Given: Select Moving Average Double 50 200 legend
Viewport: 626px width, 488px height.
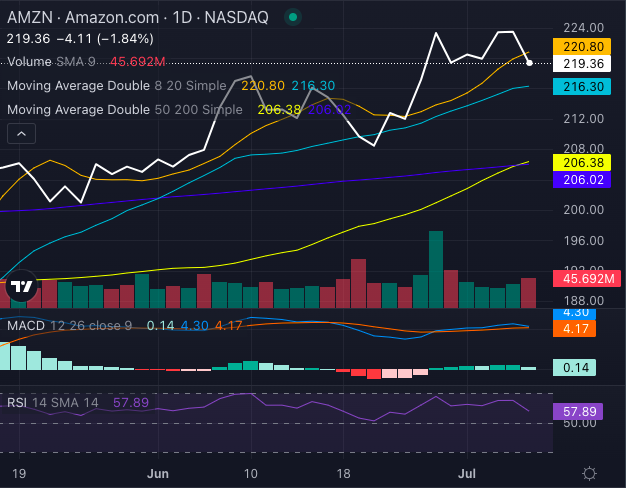Looking at the screenshot, I should pyautogui.click(x=125, y=109).
